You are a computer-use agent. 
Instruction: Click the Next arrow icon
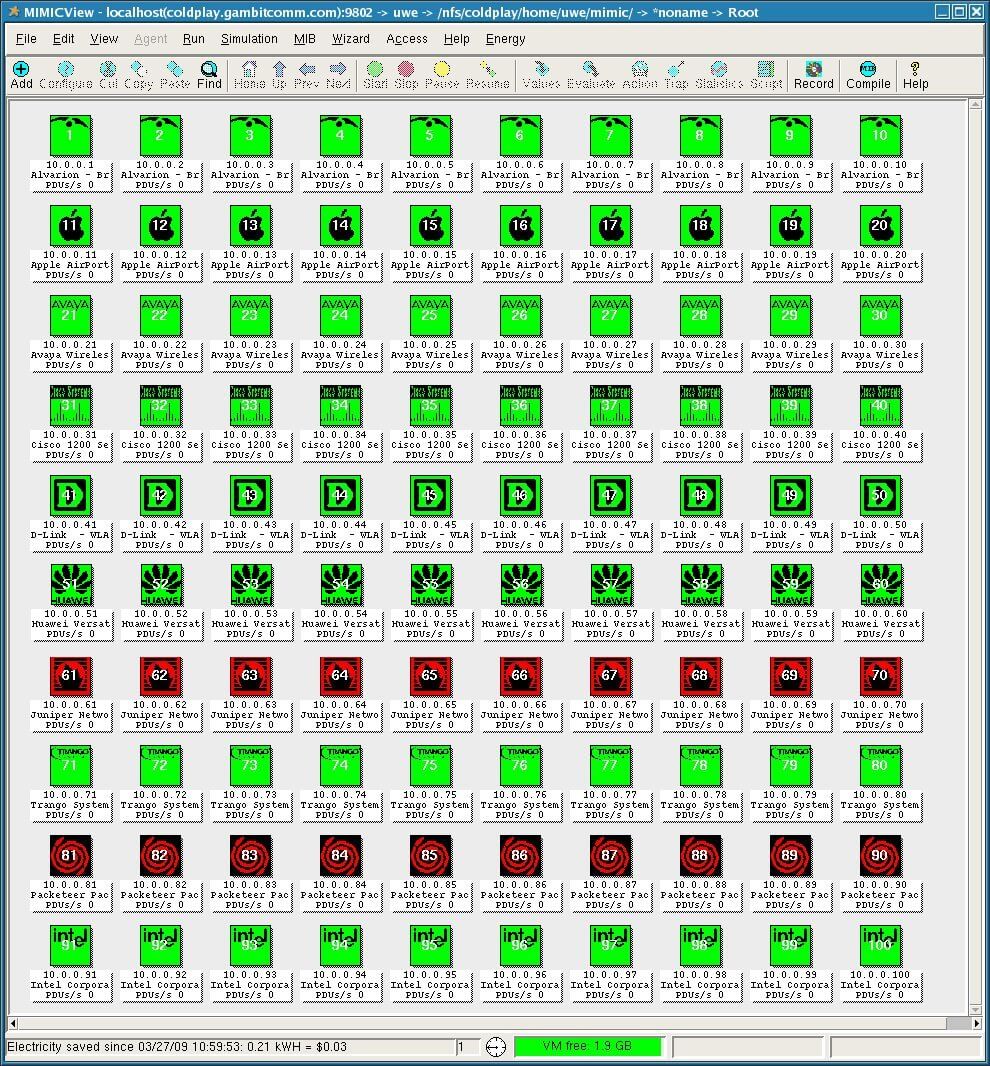338,75
